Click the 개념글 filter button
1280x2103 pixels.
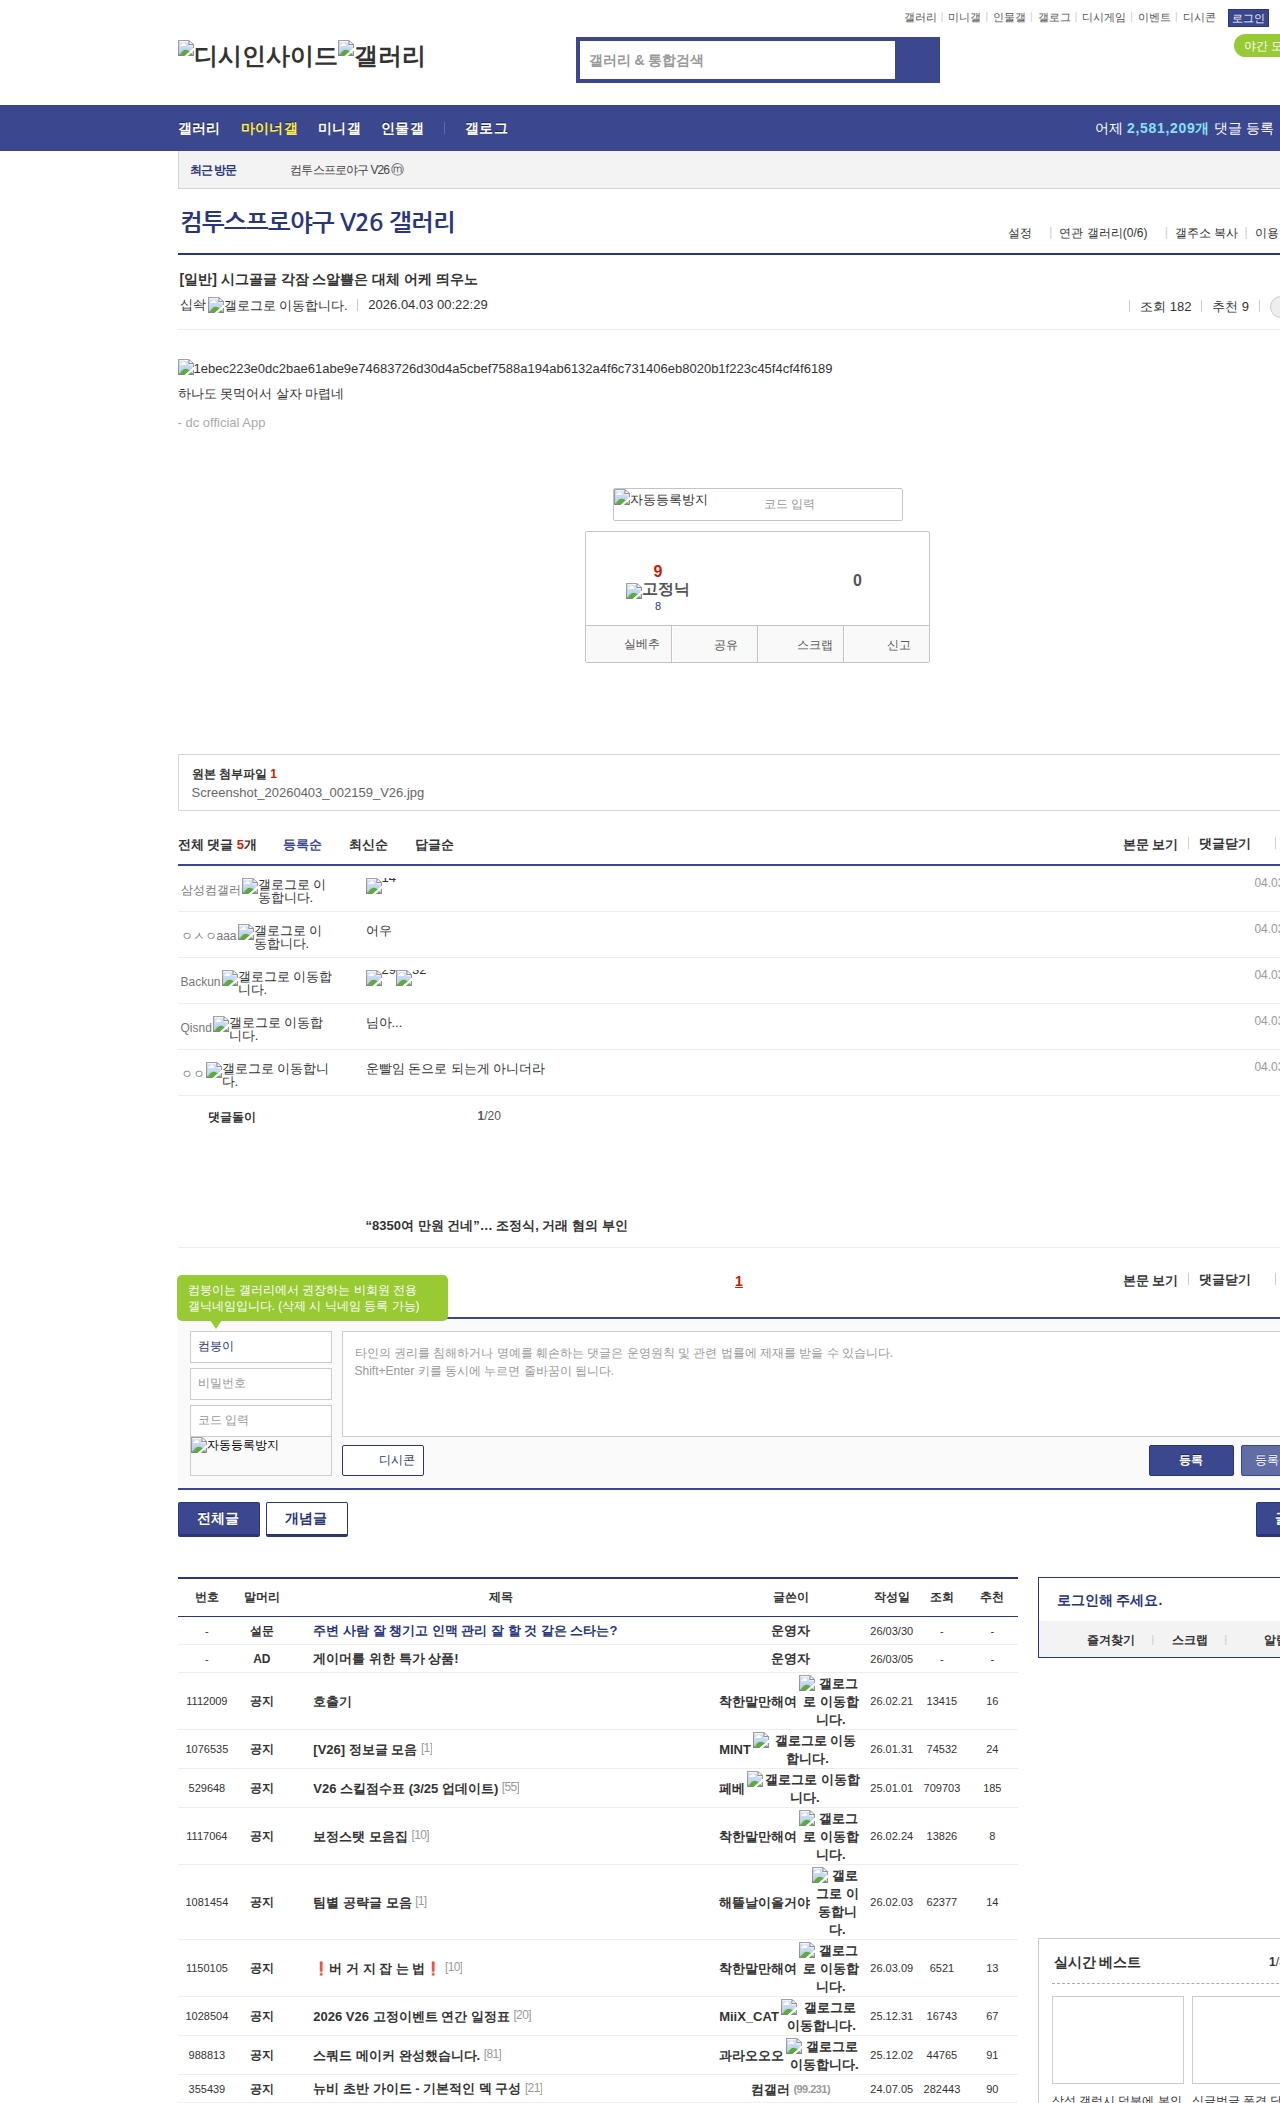click(x=306, y=1518)
